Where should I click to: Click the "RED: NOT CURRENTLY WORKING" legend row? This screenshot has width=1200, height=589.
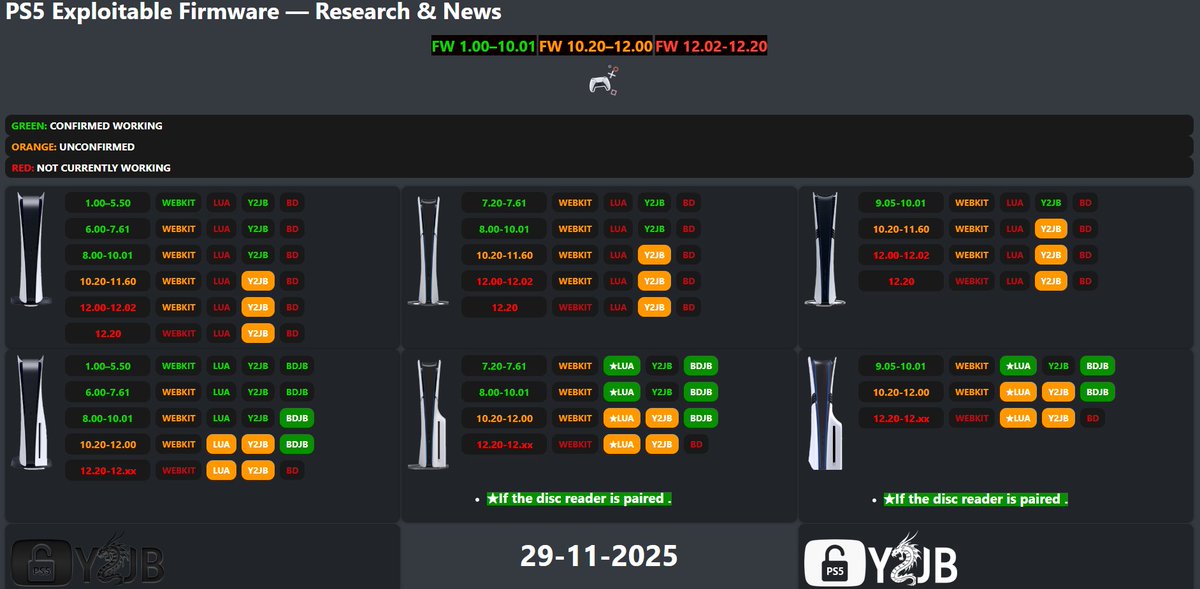(600, 168)
